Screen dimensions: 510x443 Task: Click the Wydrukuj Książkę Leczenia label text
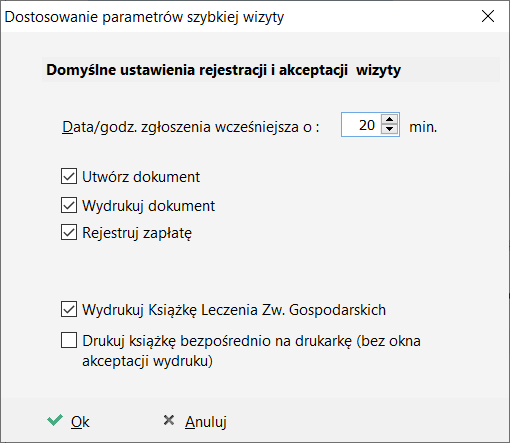pyautogui.click(x=234, y=310)
